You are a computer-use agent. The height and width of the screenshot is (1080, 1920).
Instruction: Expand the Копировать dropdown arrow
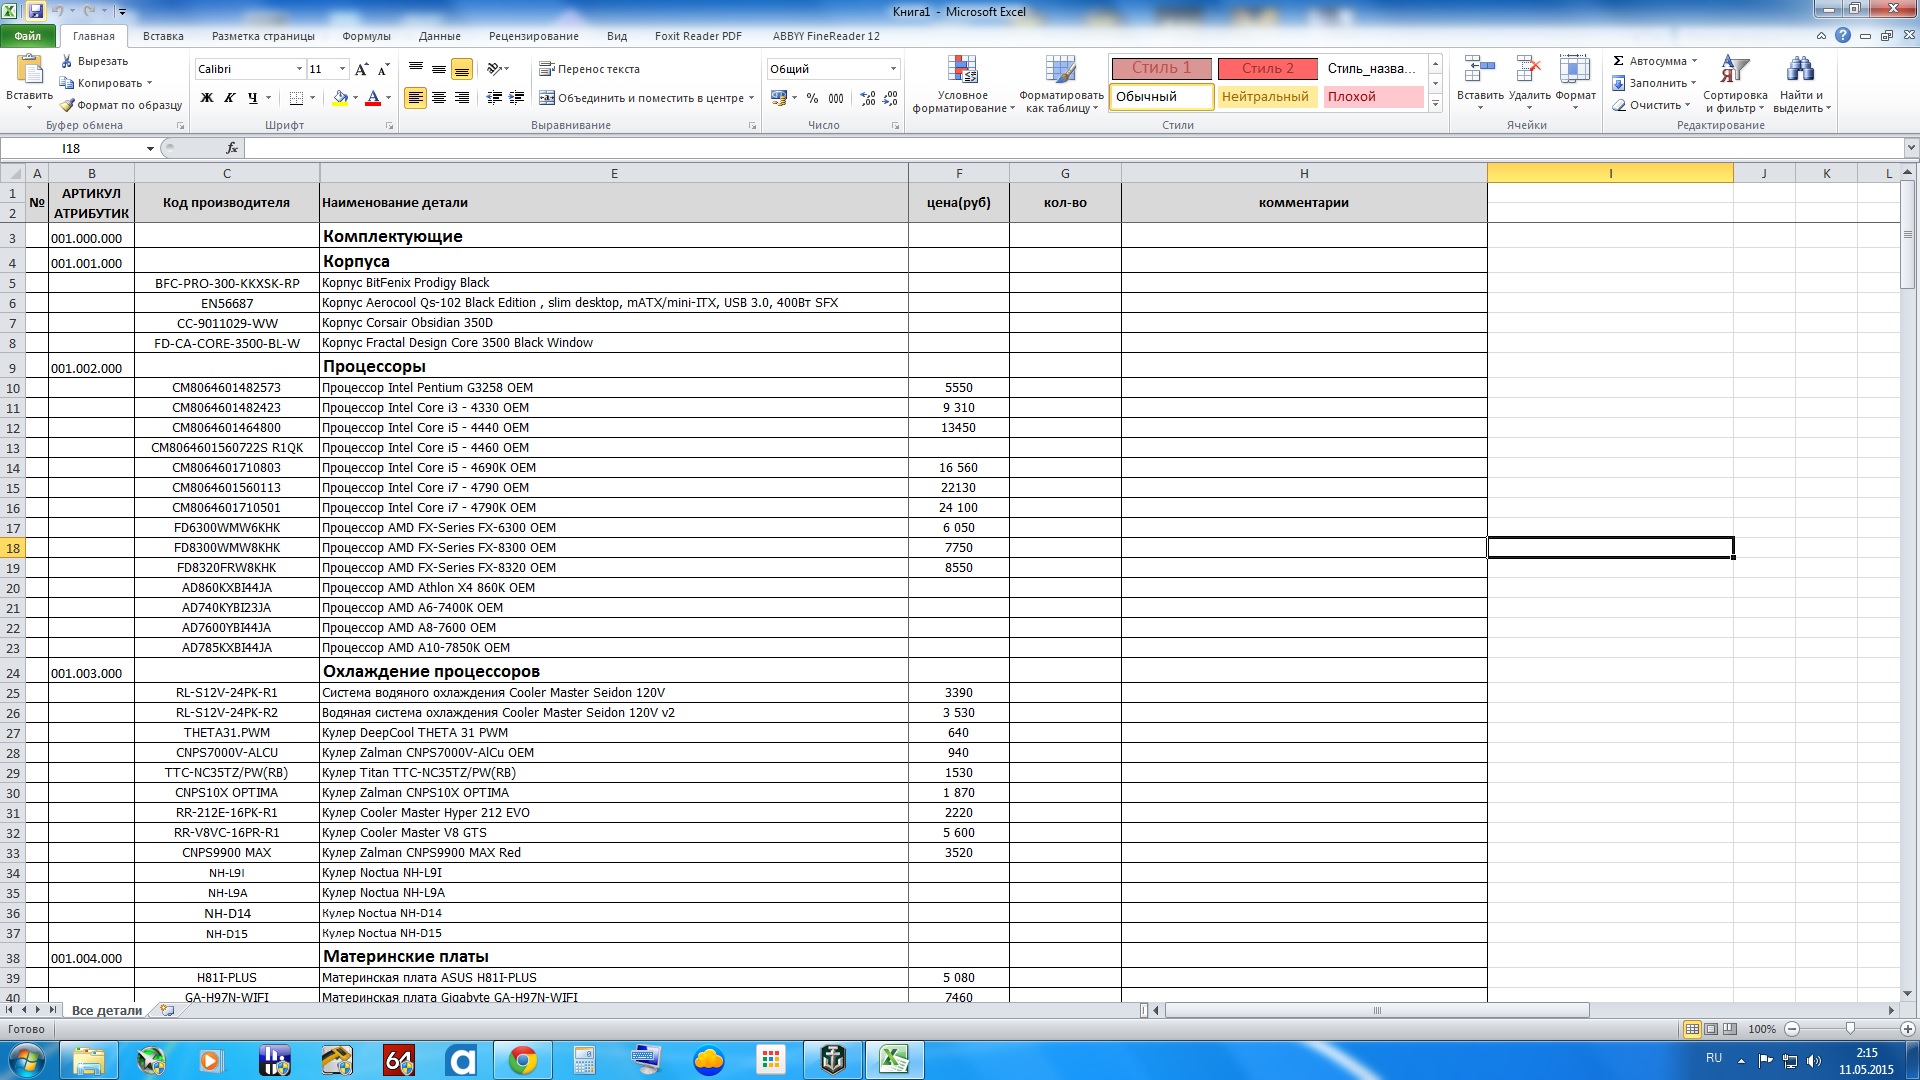(149, 83)
